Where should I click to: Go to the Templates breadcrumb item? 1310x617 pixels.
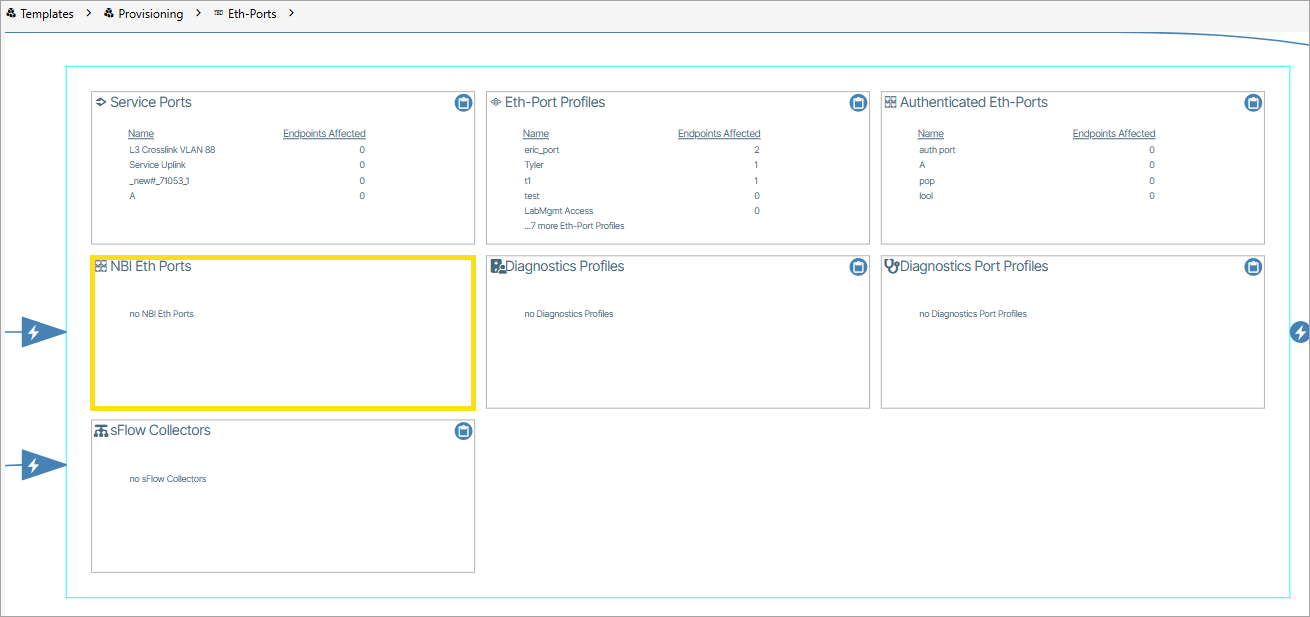46,14
